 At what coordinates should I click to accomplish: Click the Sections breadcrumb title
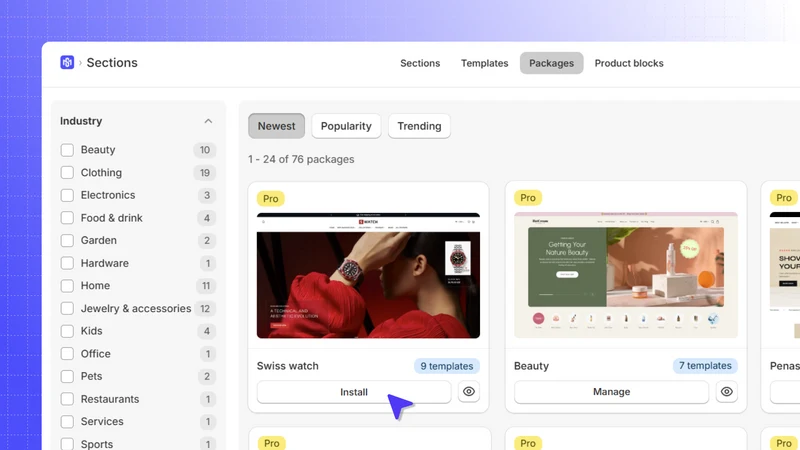point(112,62)
